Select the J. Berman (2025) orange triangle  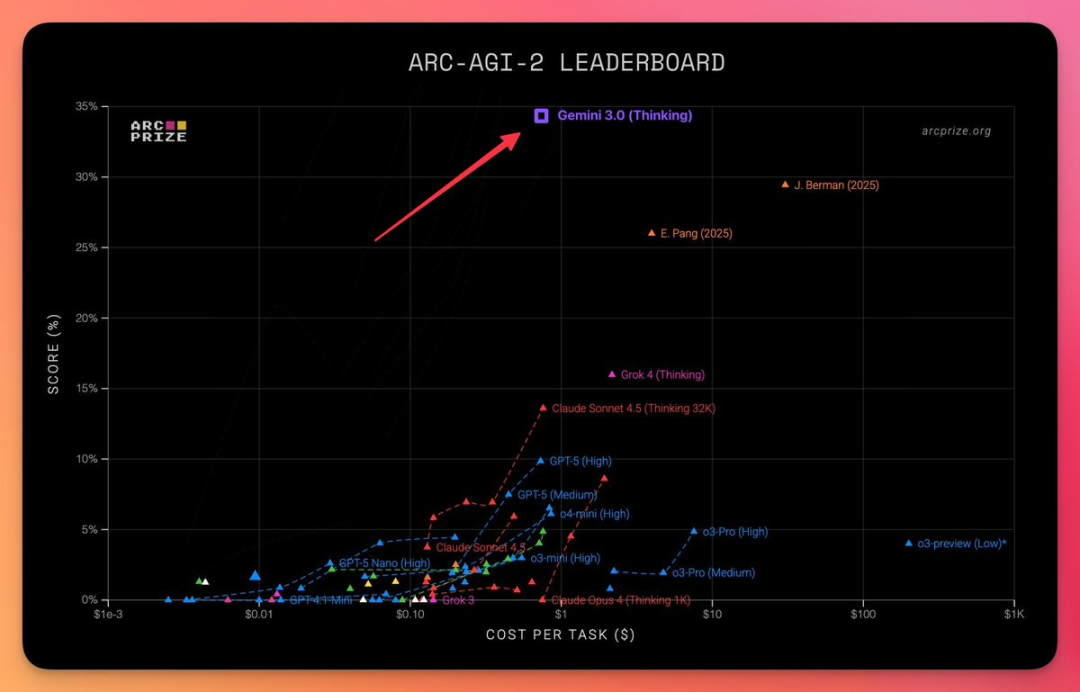coord(785,185)
